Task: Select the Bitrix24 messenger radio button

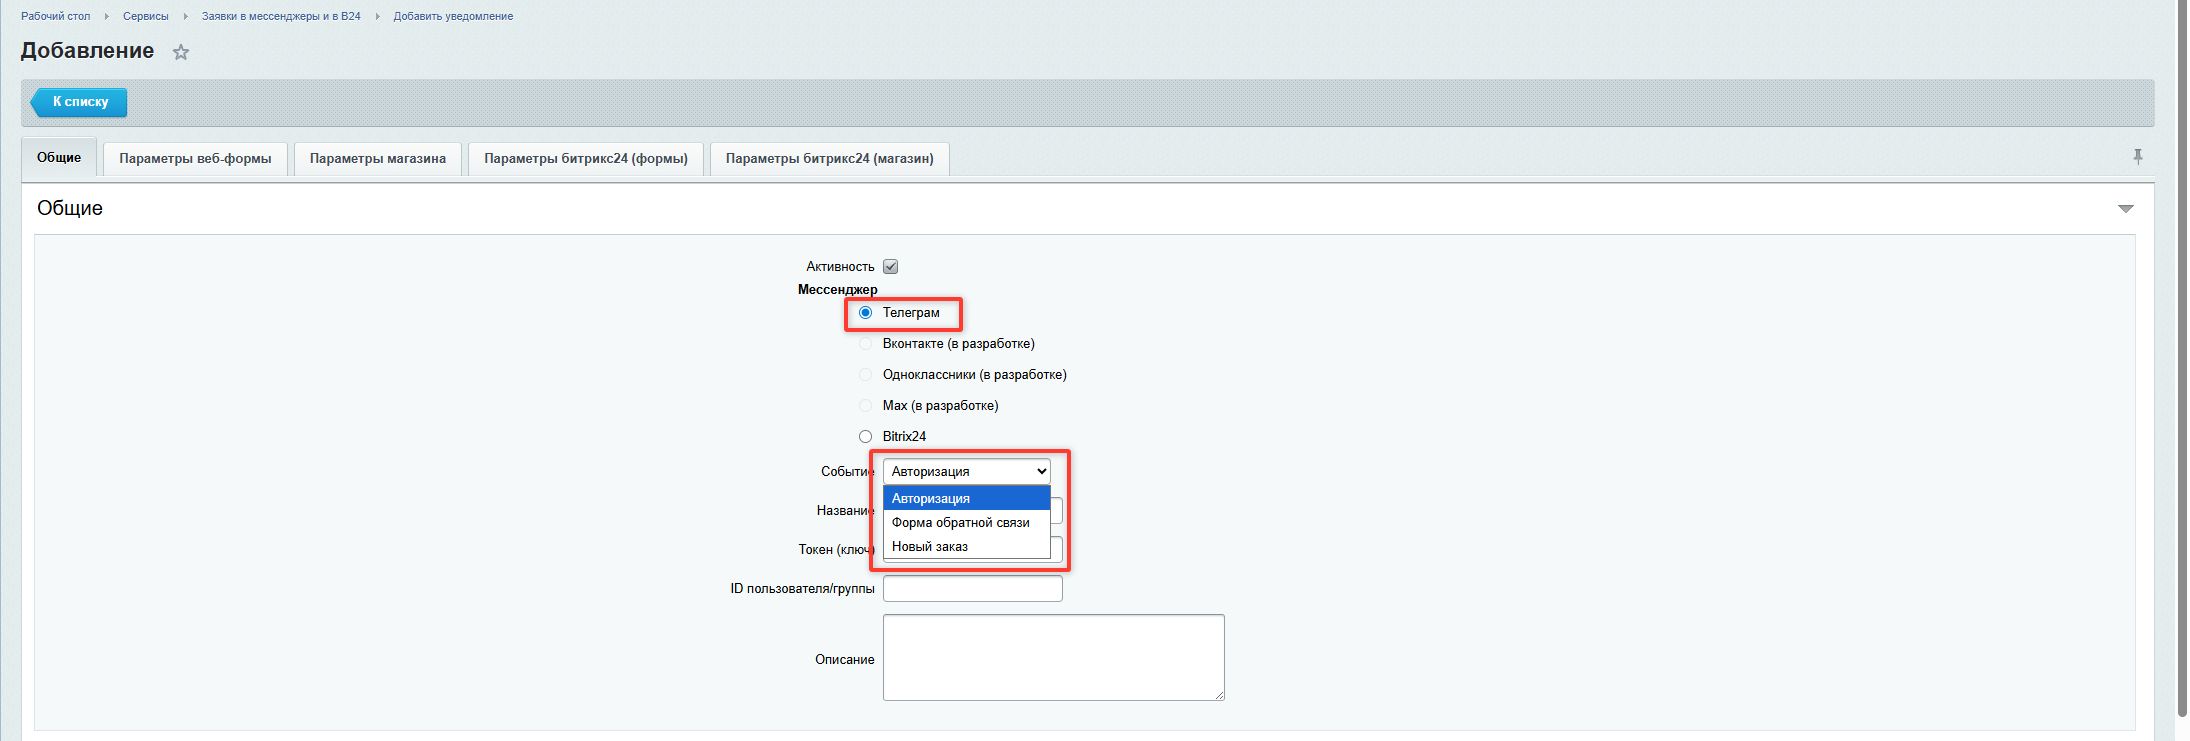Action: (x=866, y=437)
